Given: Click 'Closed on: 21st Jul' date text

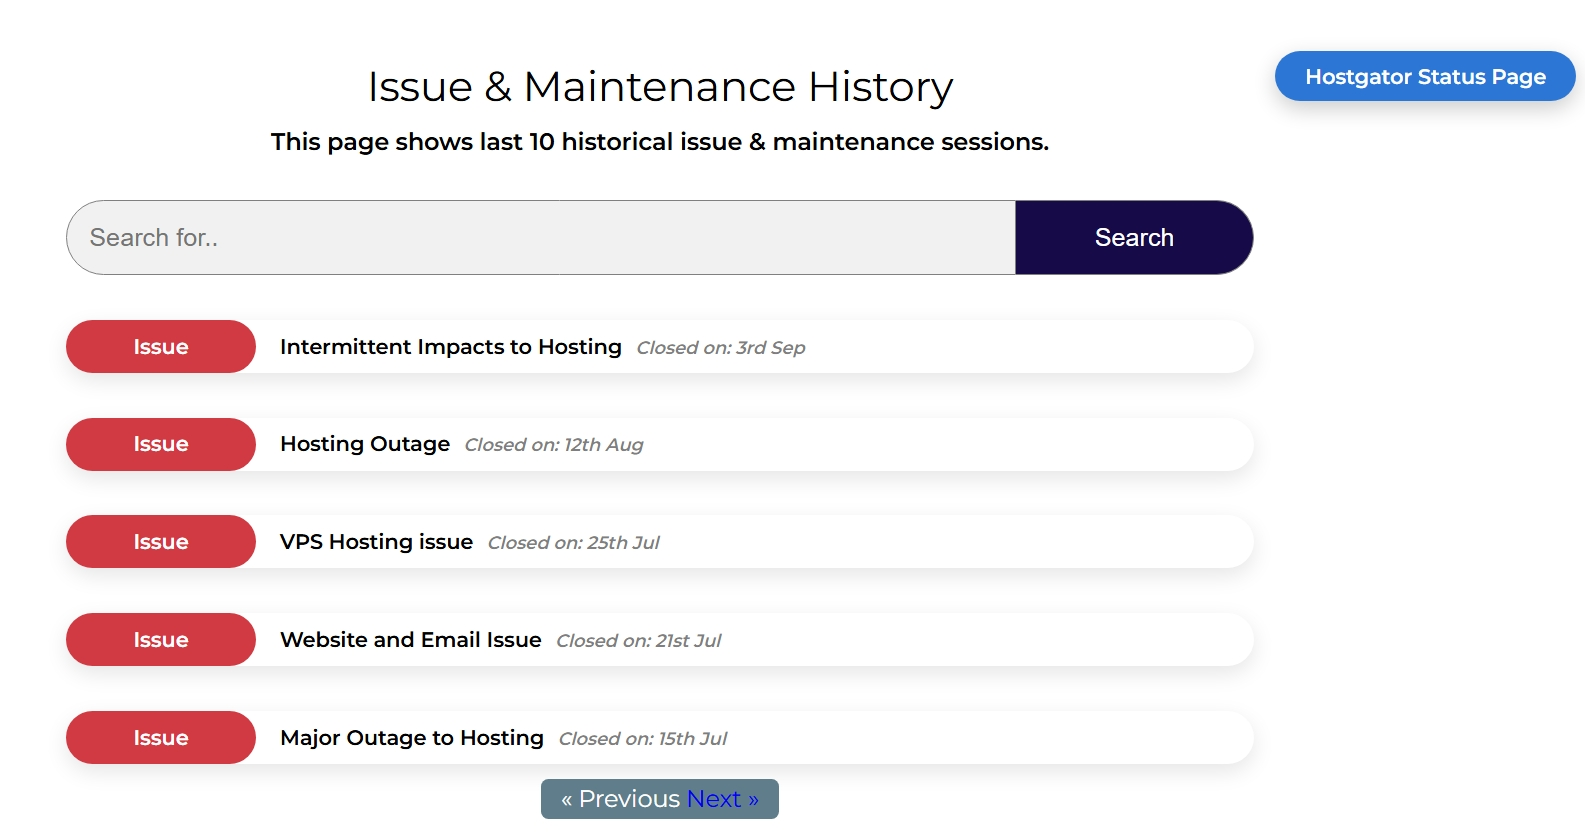Looking at the screenshot, I should (x=639, y=641).
